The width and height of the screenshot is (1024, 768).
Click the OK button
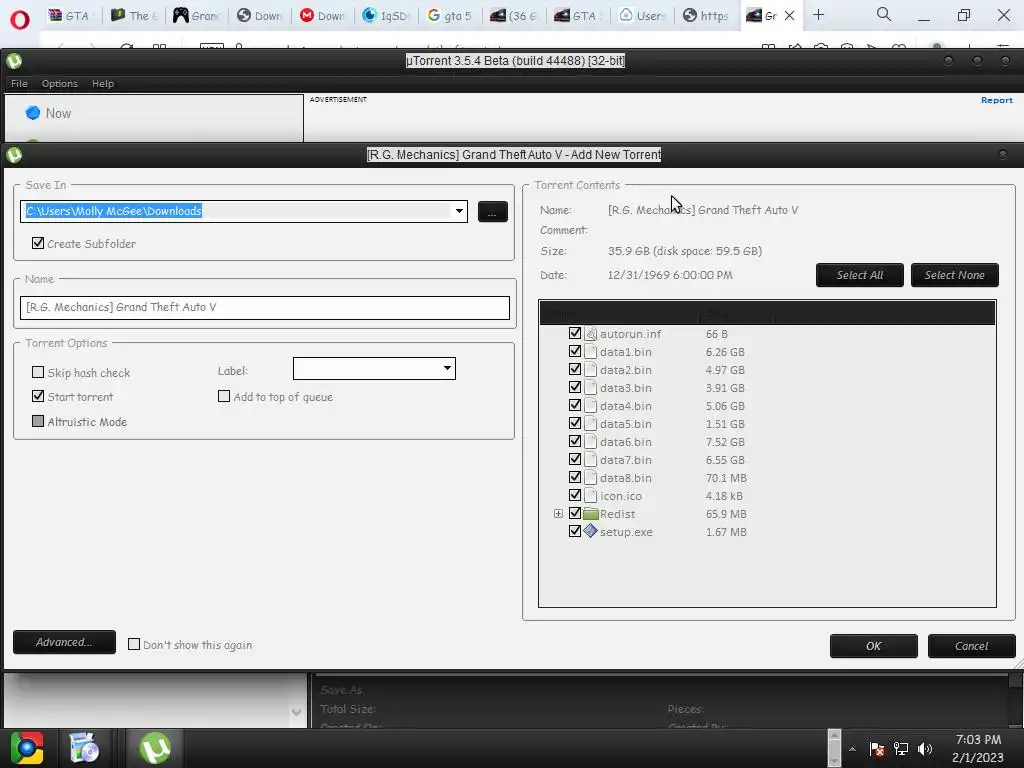coord(873,646)
